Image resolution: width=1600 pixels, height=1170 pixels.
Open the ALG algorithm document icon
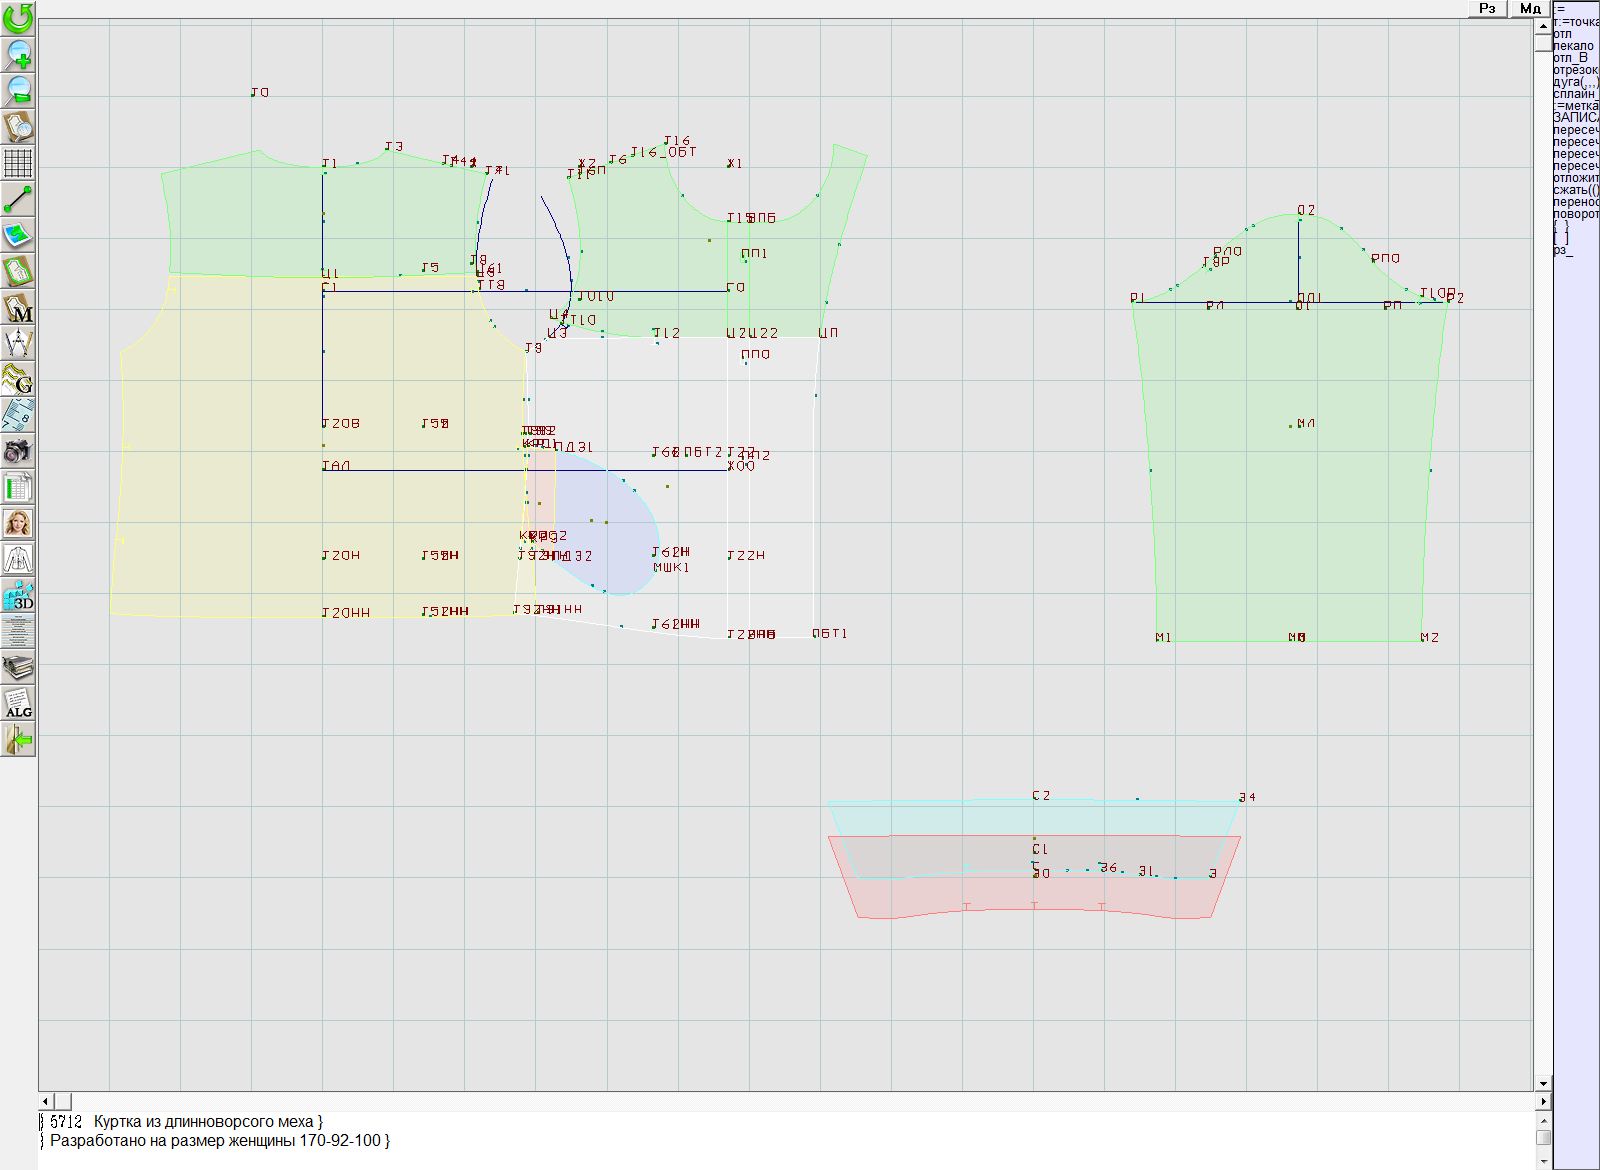pyautogui.click(x=18, y=703)
